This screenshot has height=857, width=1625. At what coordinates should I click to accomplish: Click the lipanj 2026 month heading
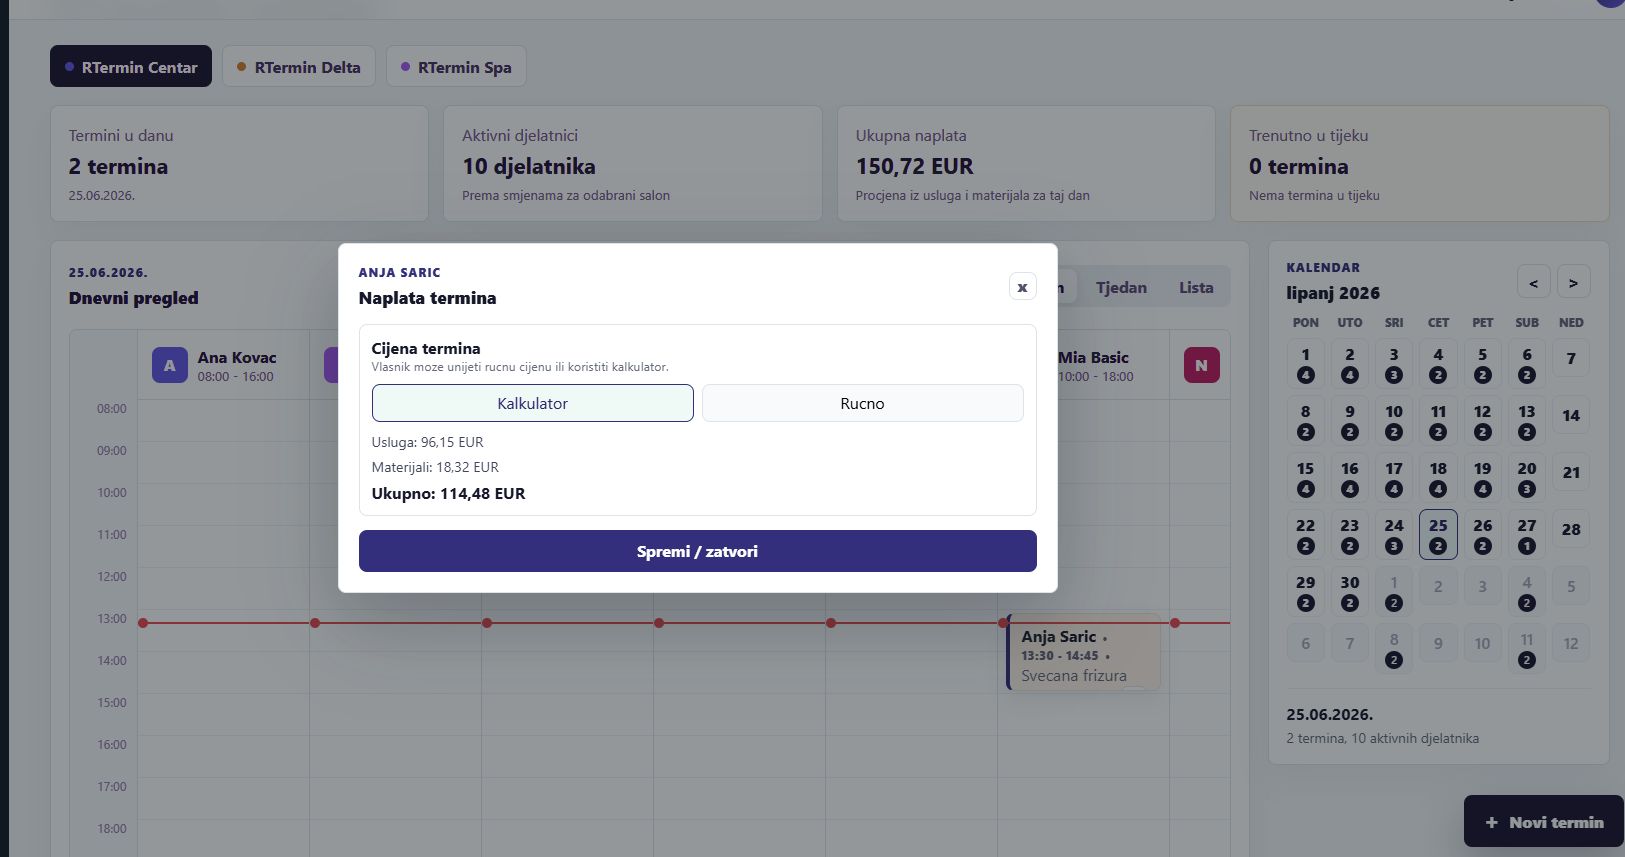[x=1333, y=293]
